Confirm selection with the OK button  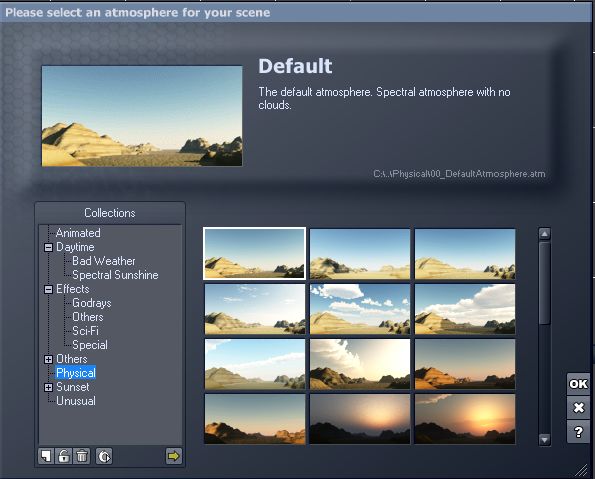point(578,384)
